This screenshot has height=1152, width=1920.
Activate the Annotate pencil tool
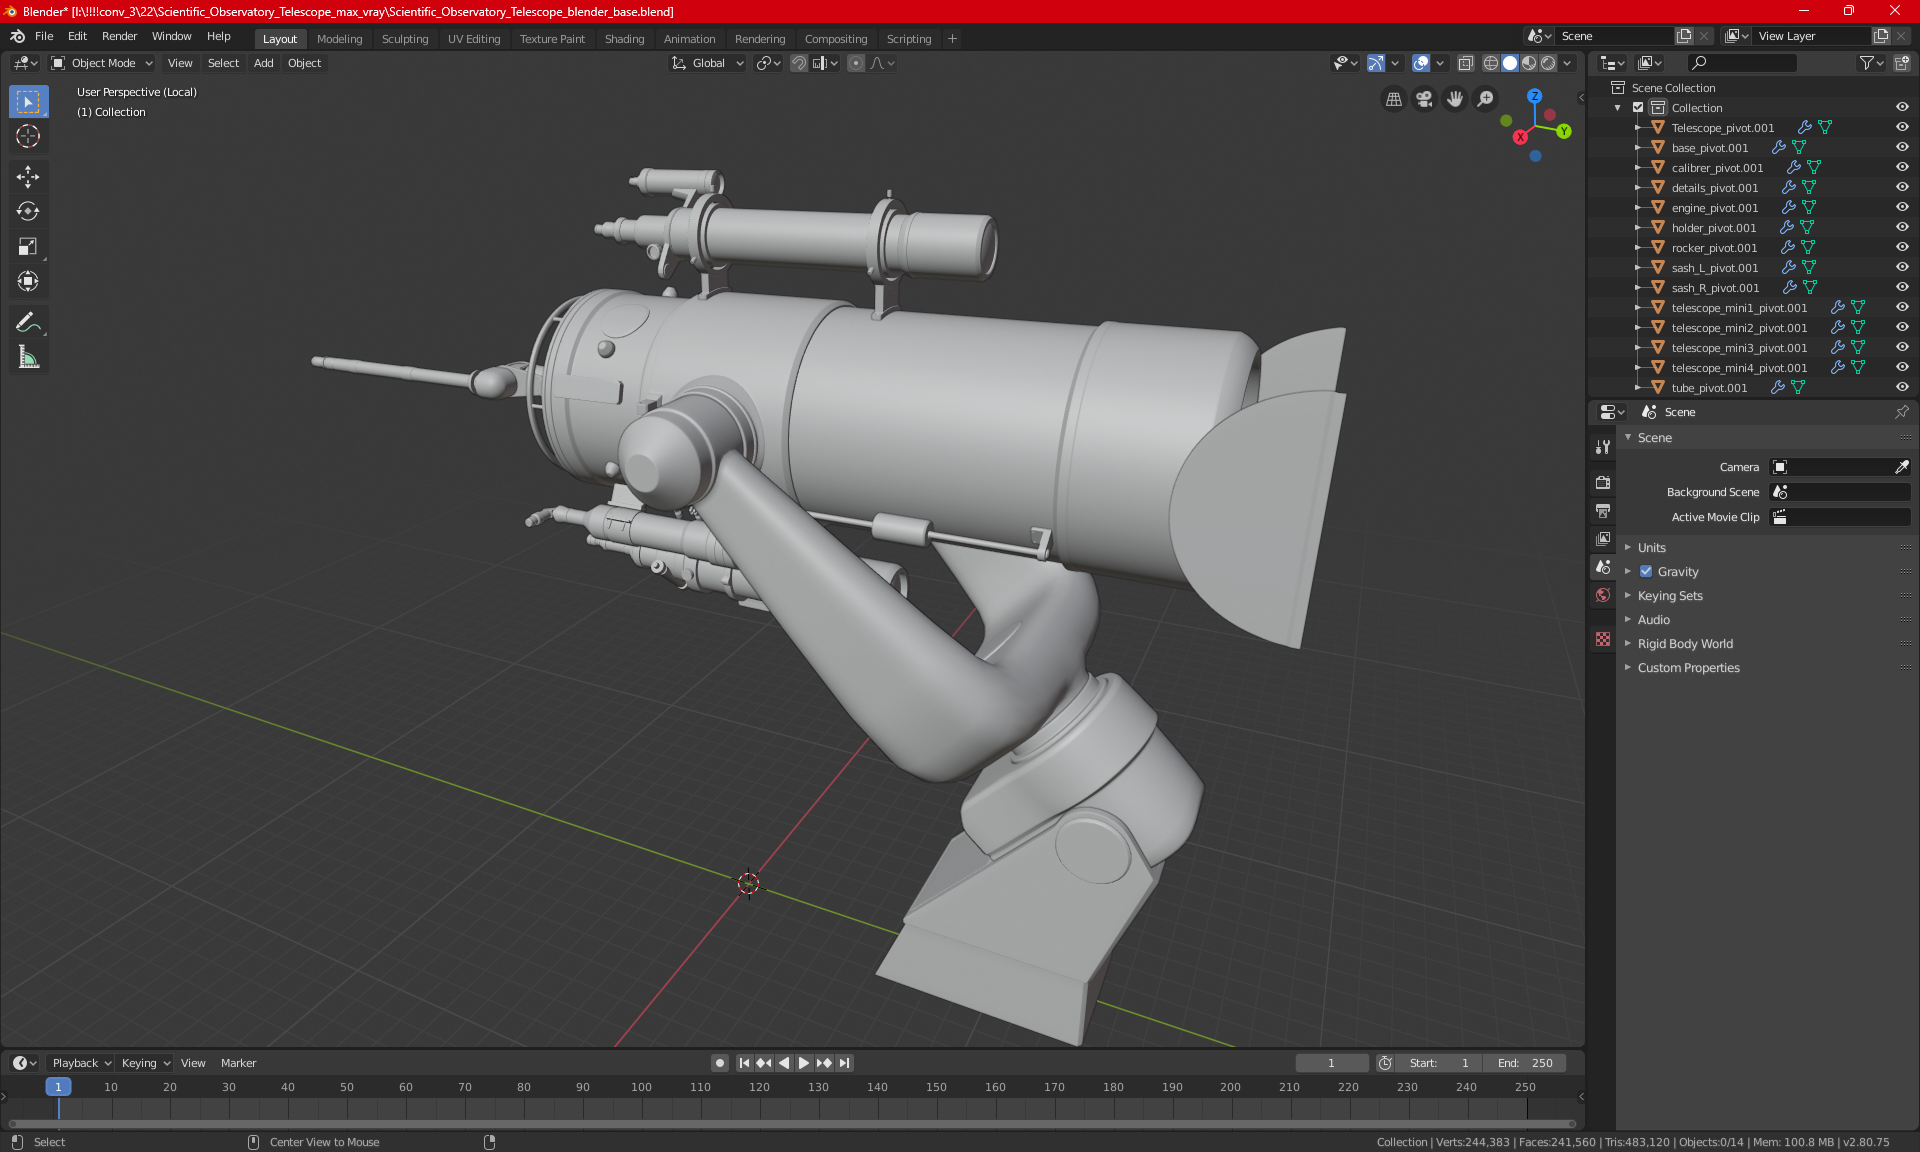coord(28,322)
